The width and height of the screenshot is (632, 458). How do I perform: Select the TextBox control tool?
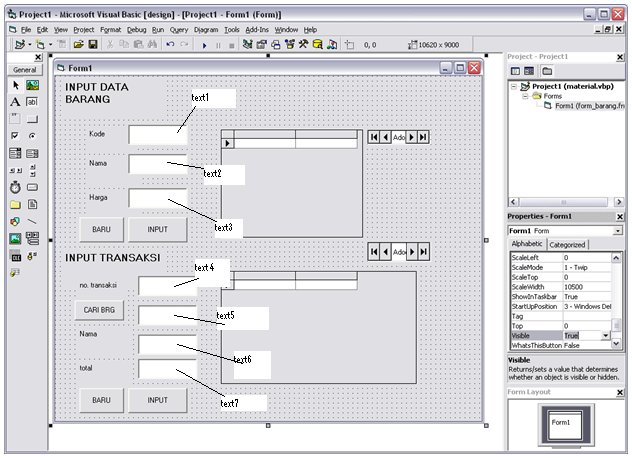click(x=32, y=102)
